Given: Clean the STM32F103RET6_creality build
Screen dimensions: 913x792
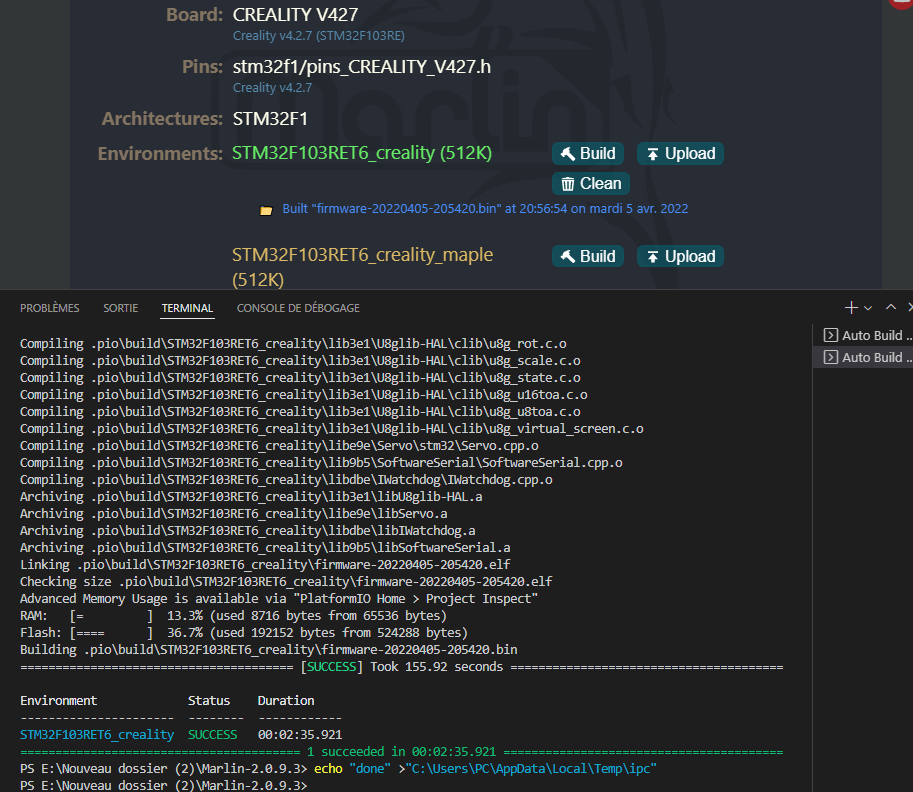Looking at the screenshot, I should (590, 183).
